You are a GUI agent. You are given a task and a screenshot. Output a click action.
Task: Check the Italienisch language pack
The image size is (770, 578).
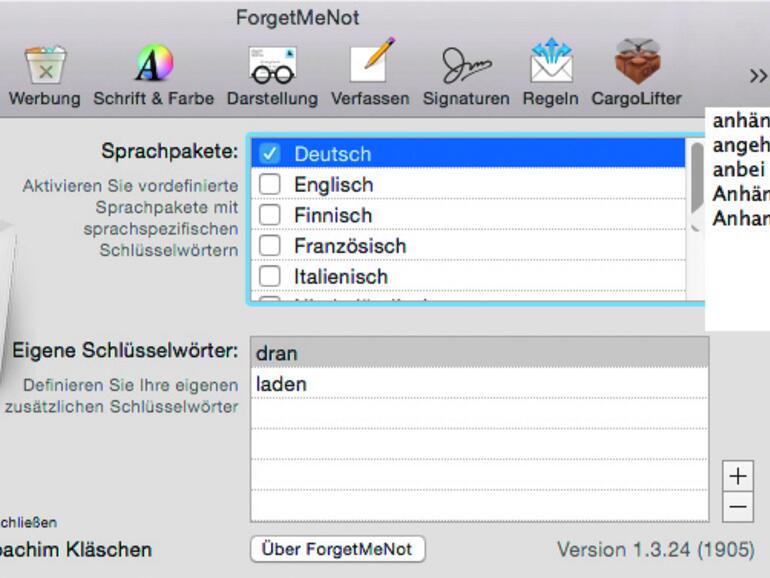(269, 276)
